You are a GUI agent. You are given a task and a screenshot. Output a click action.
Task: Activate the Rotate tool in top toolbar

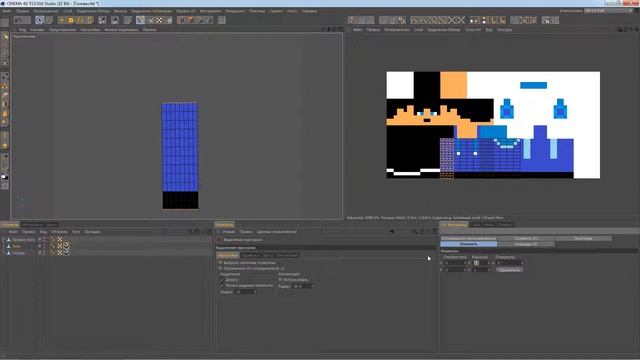click(x=80, y=20)
